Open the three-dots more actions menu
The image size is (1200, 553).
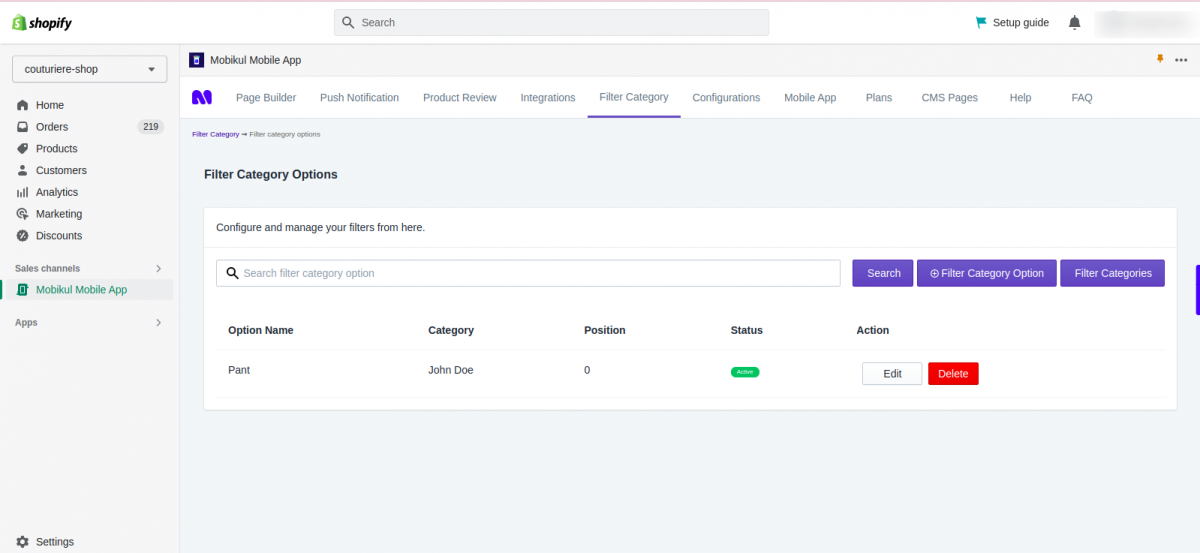pyautogui.click(x=1181, y=60)
